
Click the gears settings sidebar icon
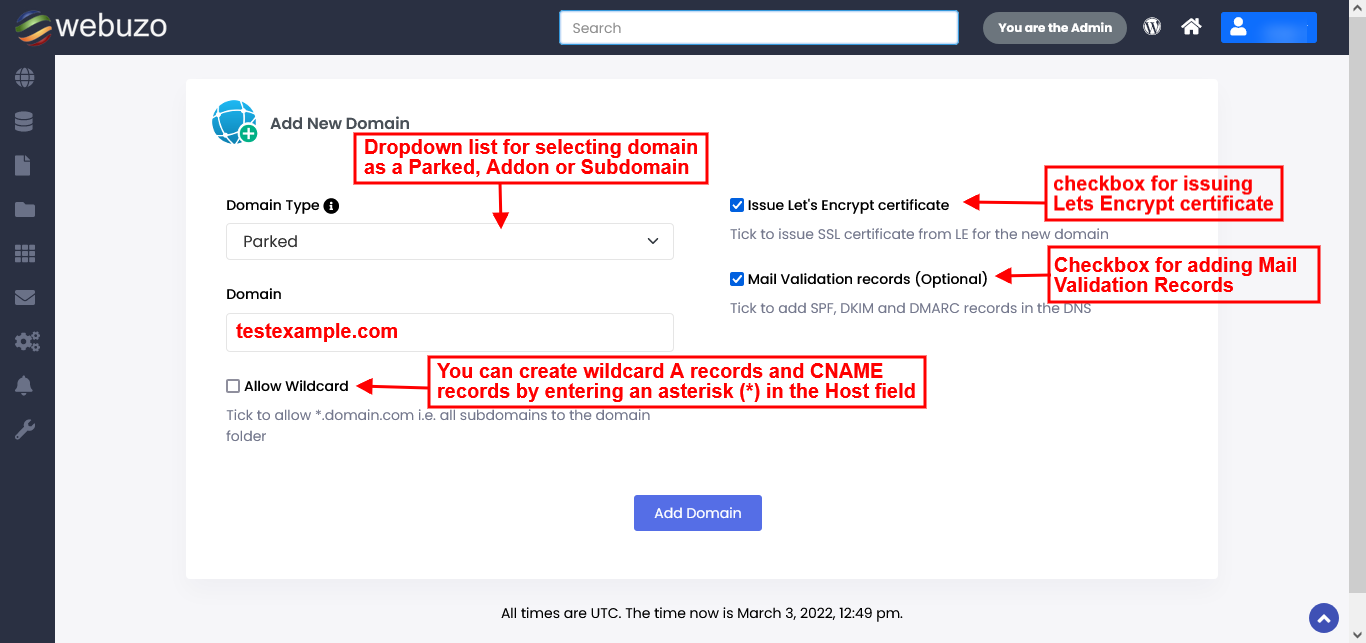coord(26,342)
